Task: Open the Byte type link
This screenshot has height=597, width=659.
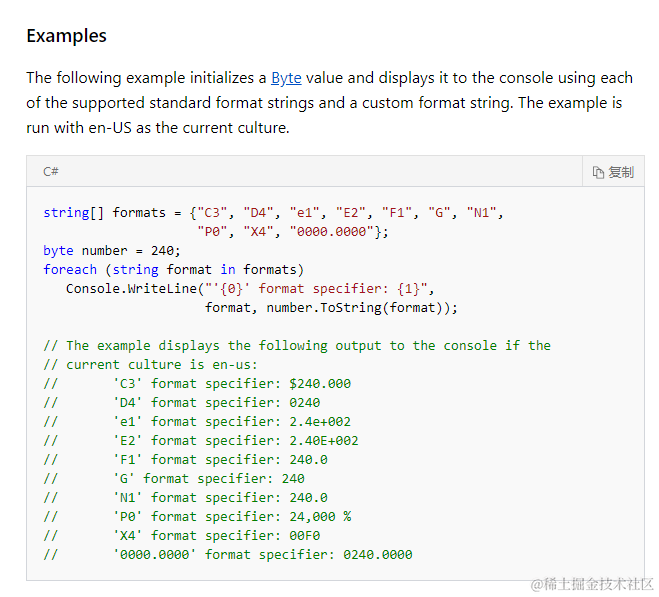Action: [286, 78]
